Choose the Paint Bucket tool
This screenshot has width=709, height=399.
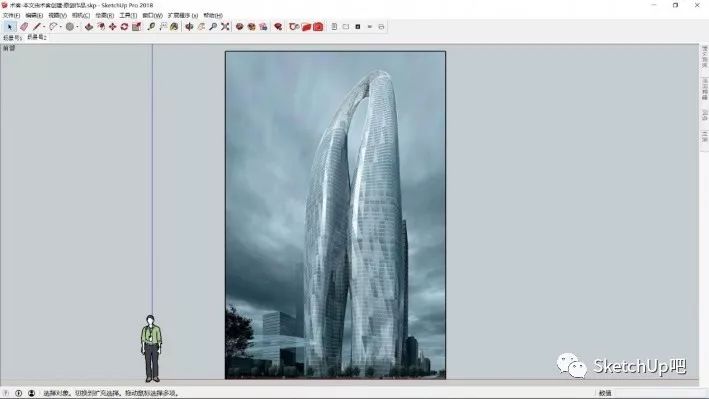click(174, 27)
